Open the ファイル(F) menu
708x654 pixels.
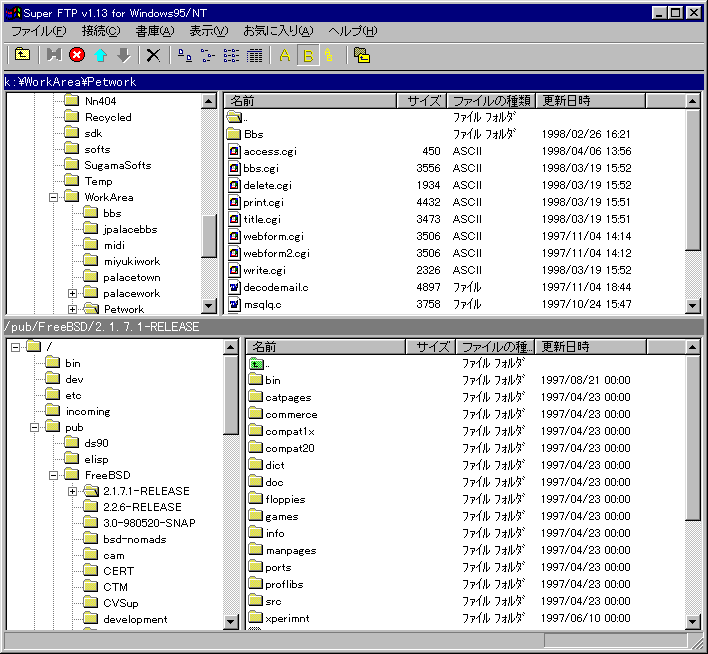coord(38,31)
